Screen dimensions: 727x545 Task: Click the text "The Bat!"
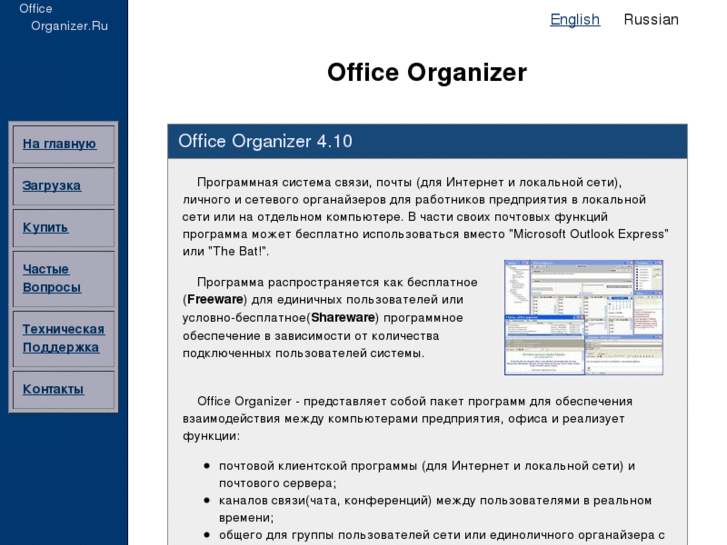click(238, 251)
